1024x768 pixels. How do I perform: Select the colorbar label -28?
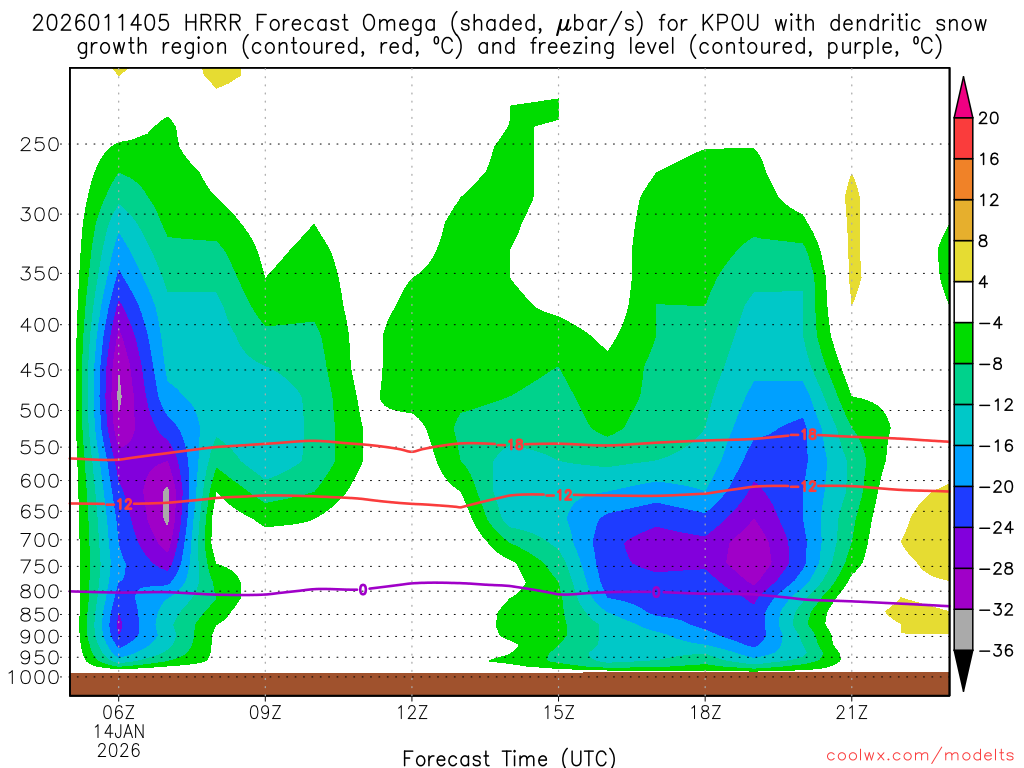tap(996, 569)
